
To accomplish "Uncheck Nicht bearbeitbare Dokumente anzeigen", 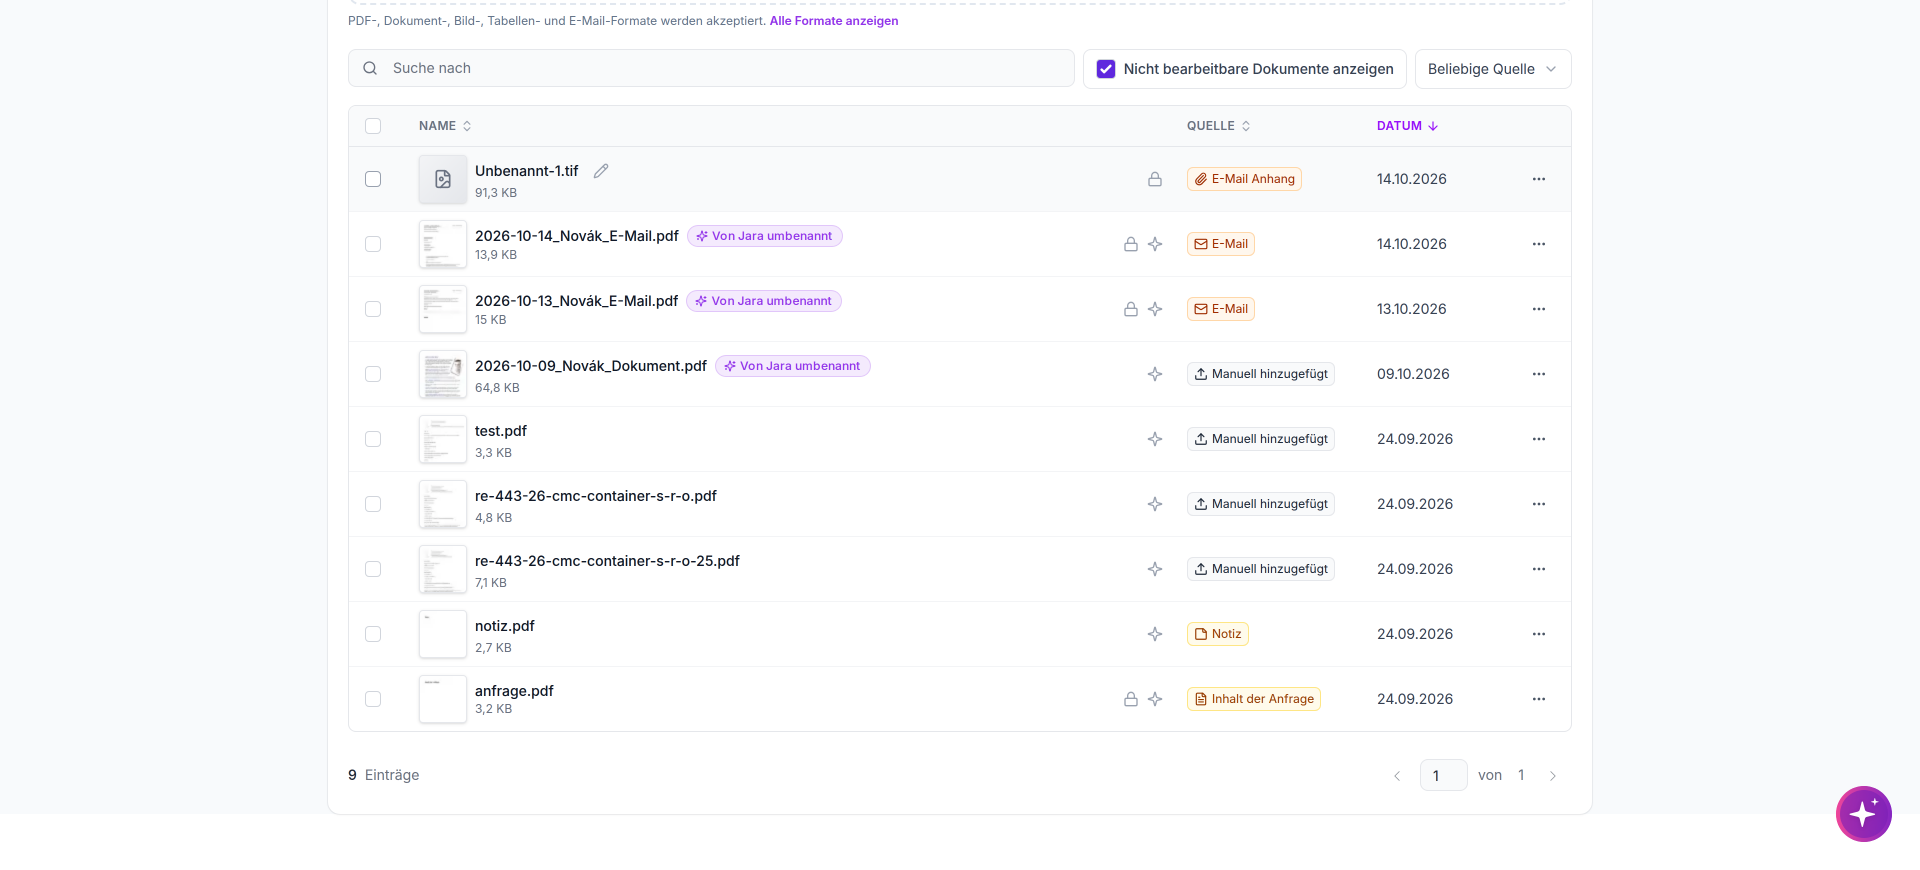I will click(x=1106, y=69).
